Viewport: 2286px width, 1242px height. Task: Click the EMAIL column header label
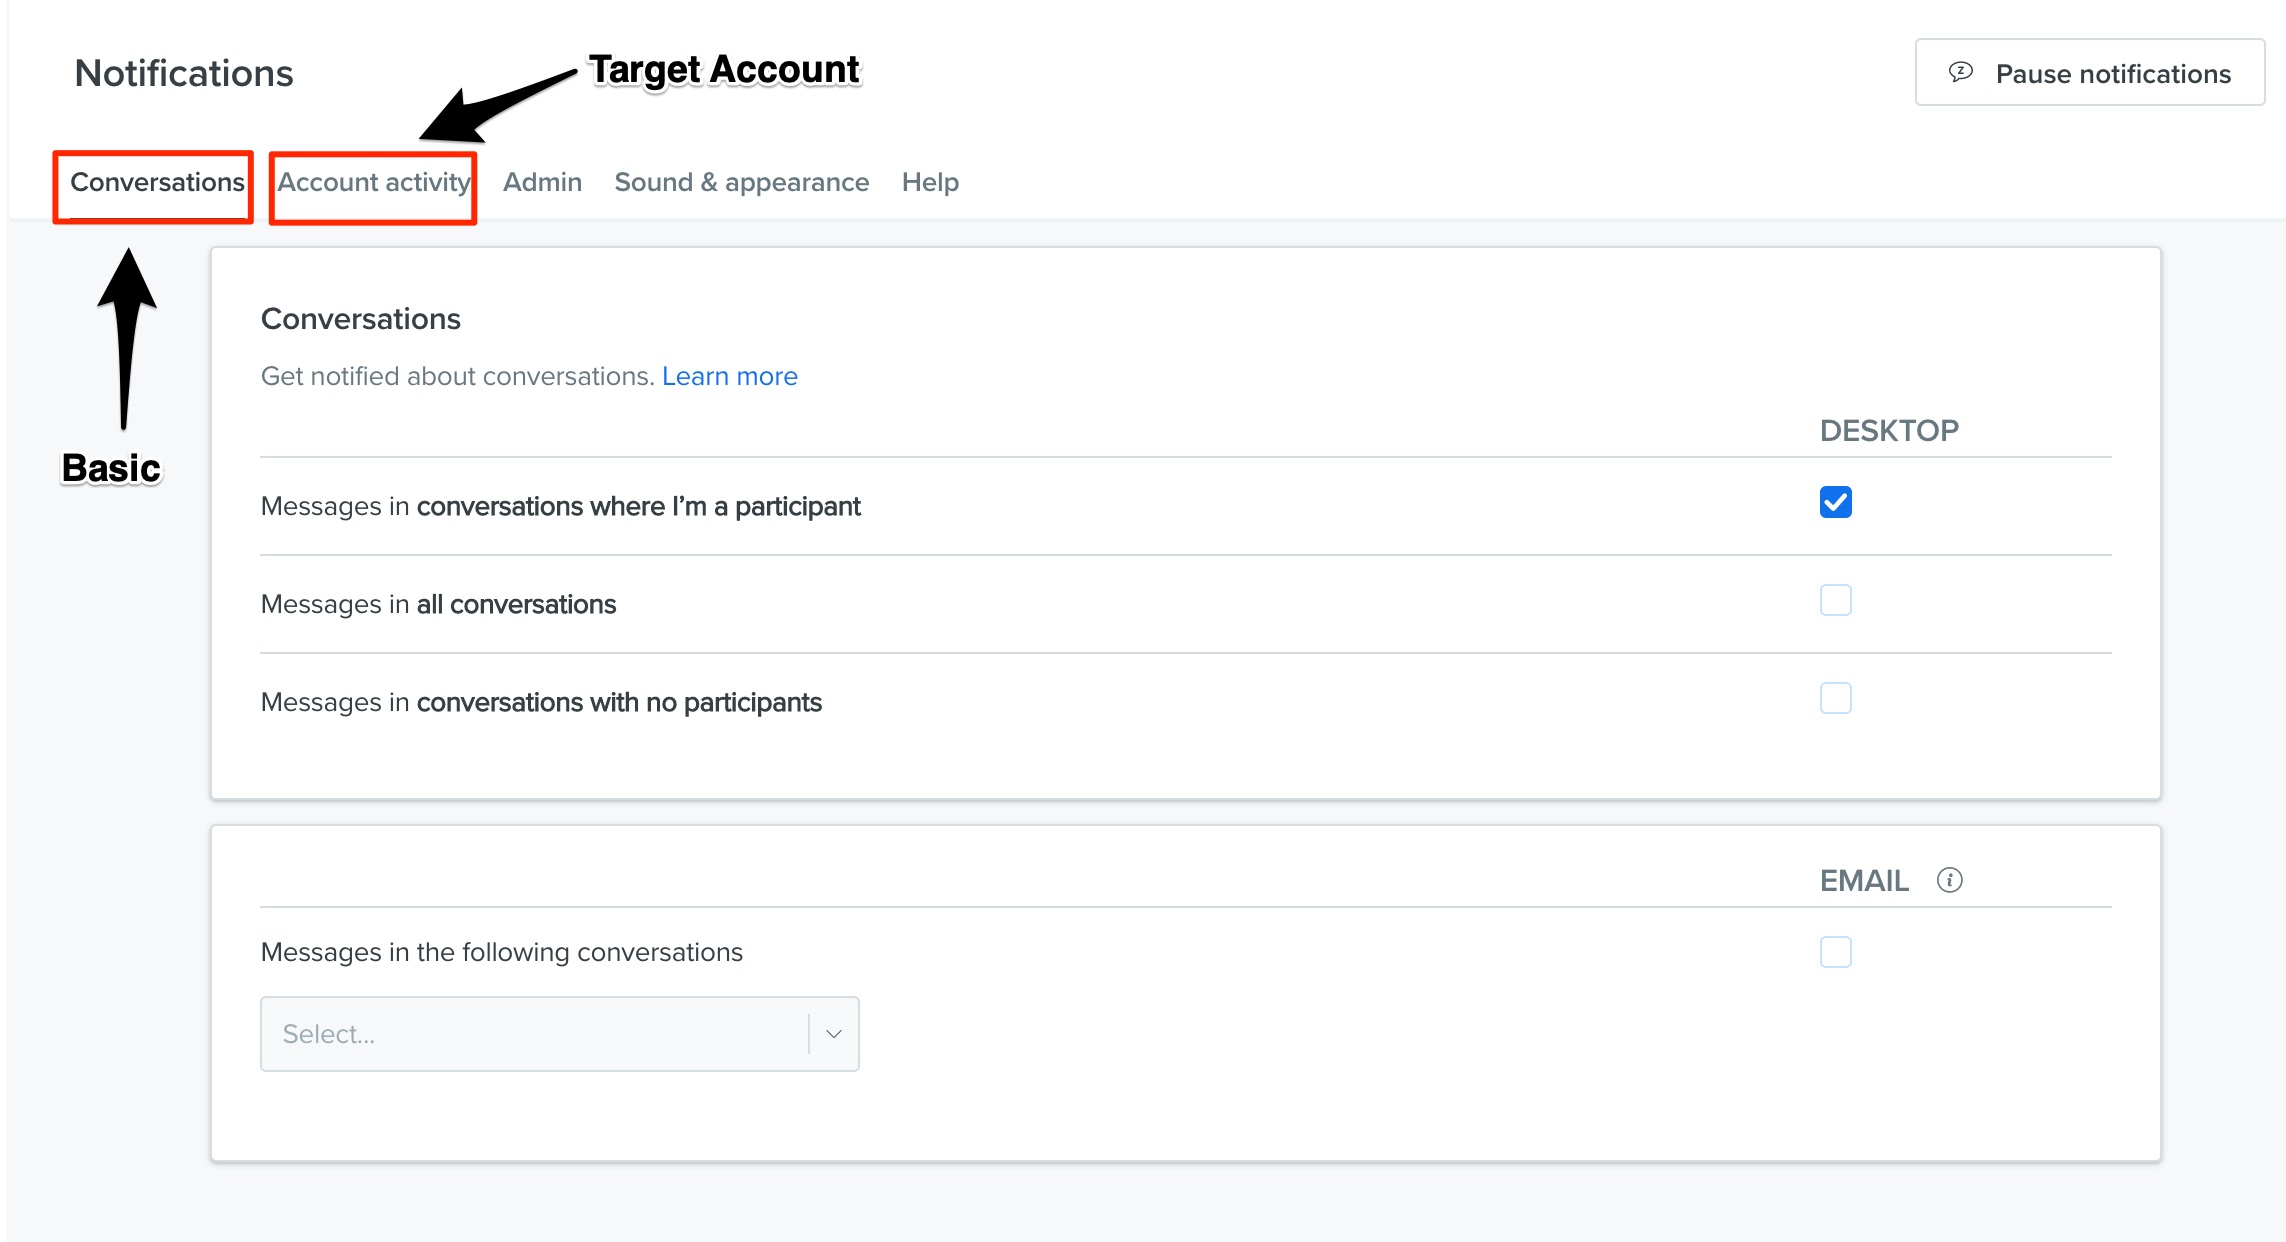[x=1864, y=881]
